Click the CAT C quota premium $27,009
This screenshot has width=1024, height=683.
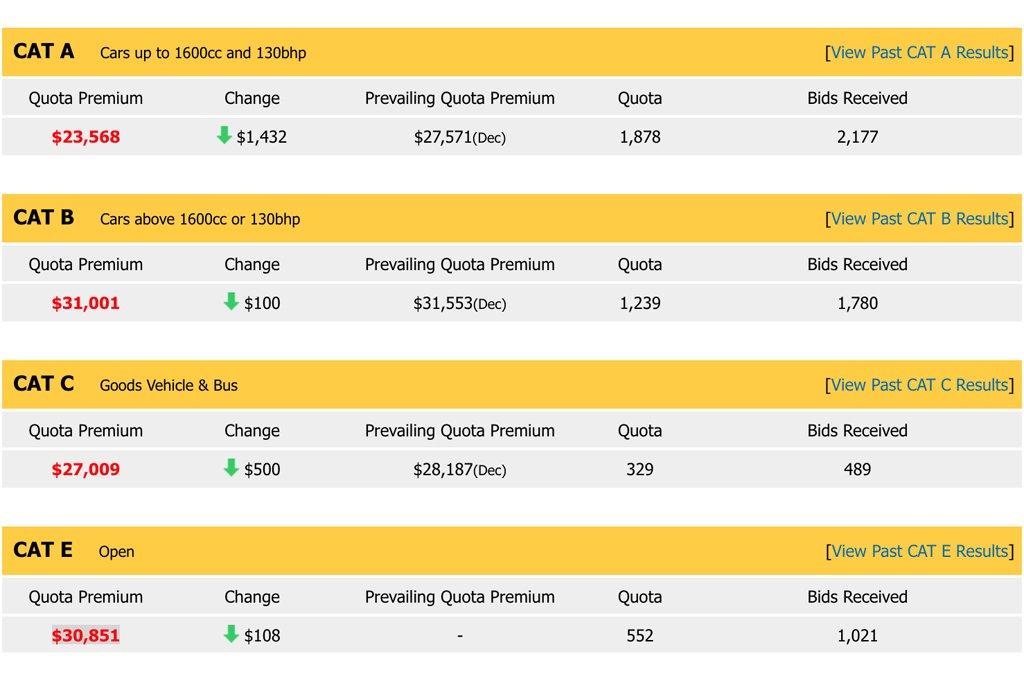[86, 469]
